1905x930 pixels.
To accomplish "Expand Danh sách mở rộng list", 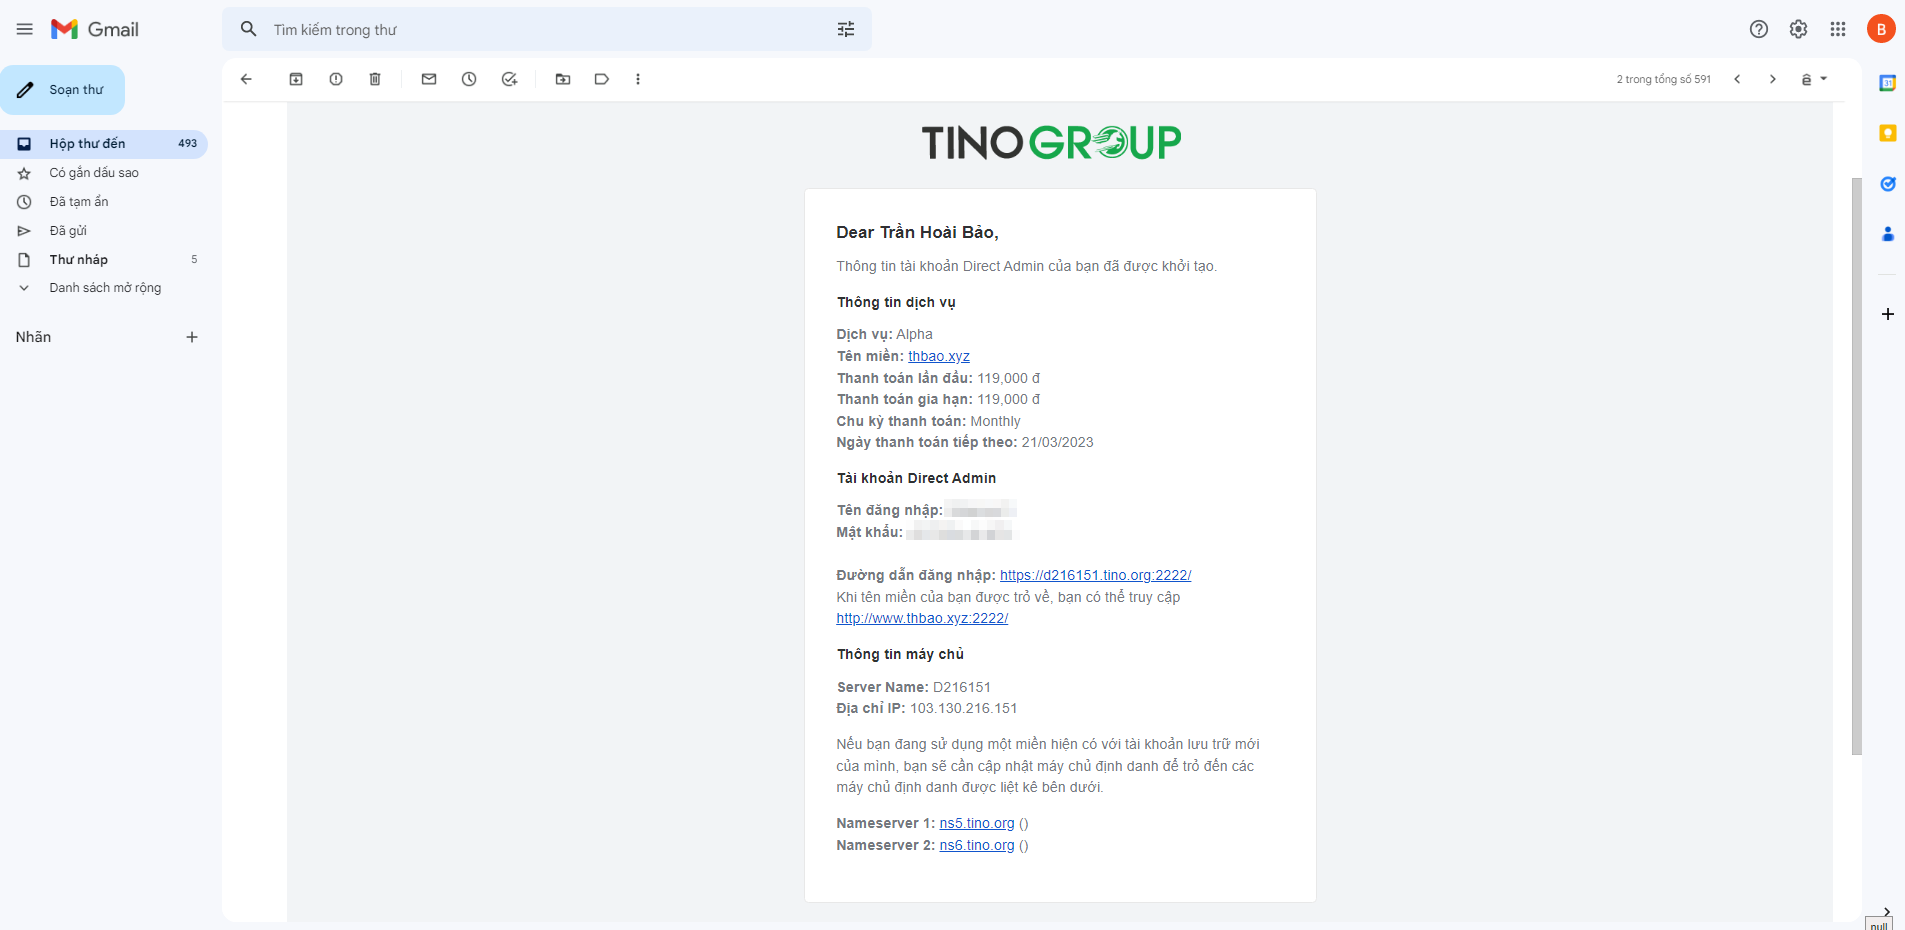I will [104, 288].
